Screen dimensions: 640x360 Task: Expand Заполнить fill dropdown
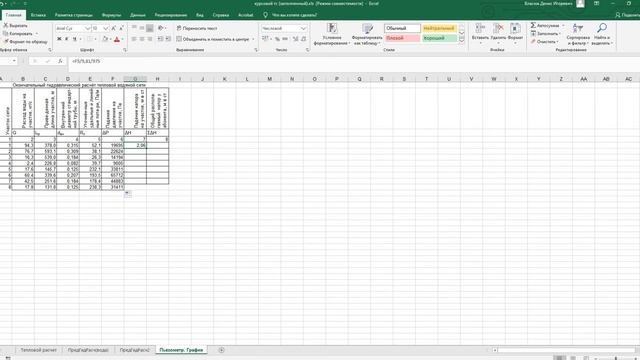tap(560, 33)
